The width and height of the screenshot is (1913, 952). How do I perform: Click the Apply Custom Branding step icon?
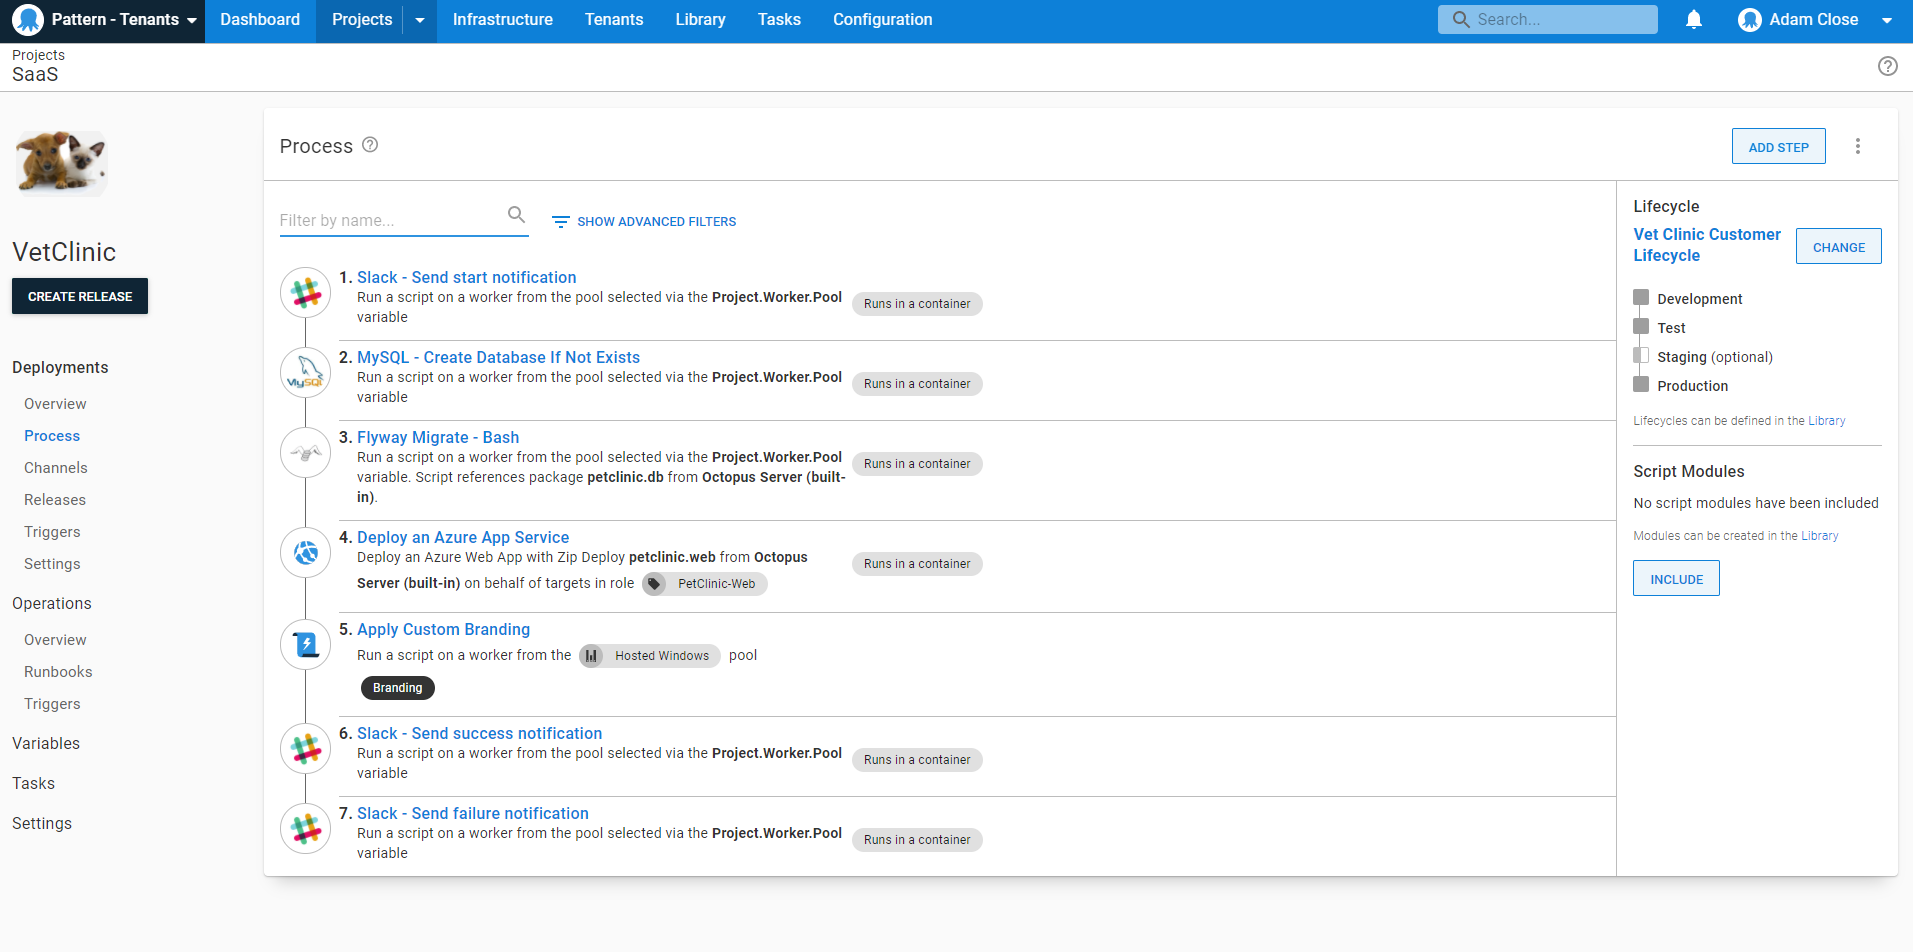[x=305, y=645]
